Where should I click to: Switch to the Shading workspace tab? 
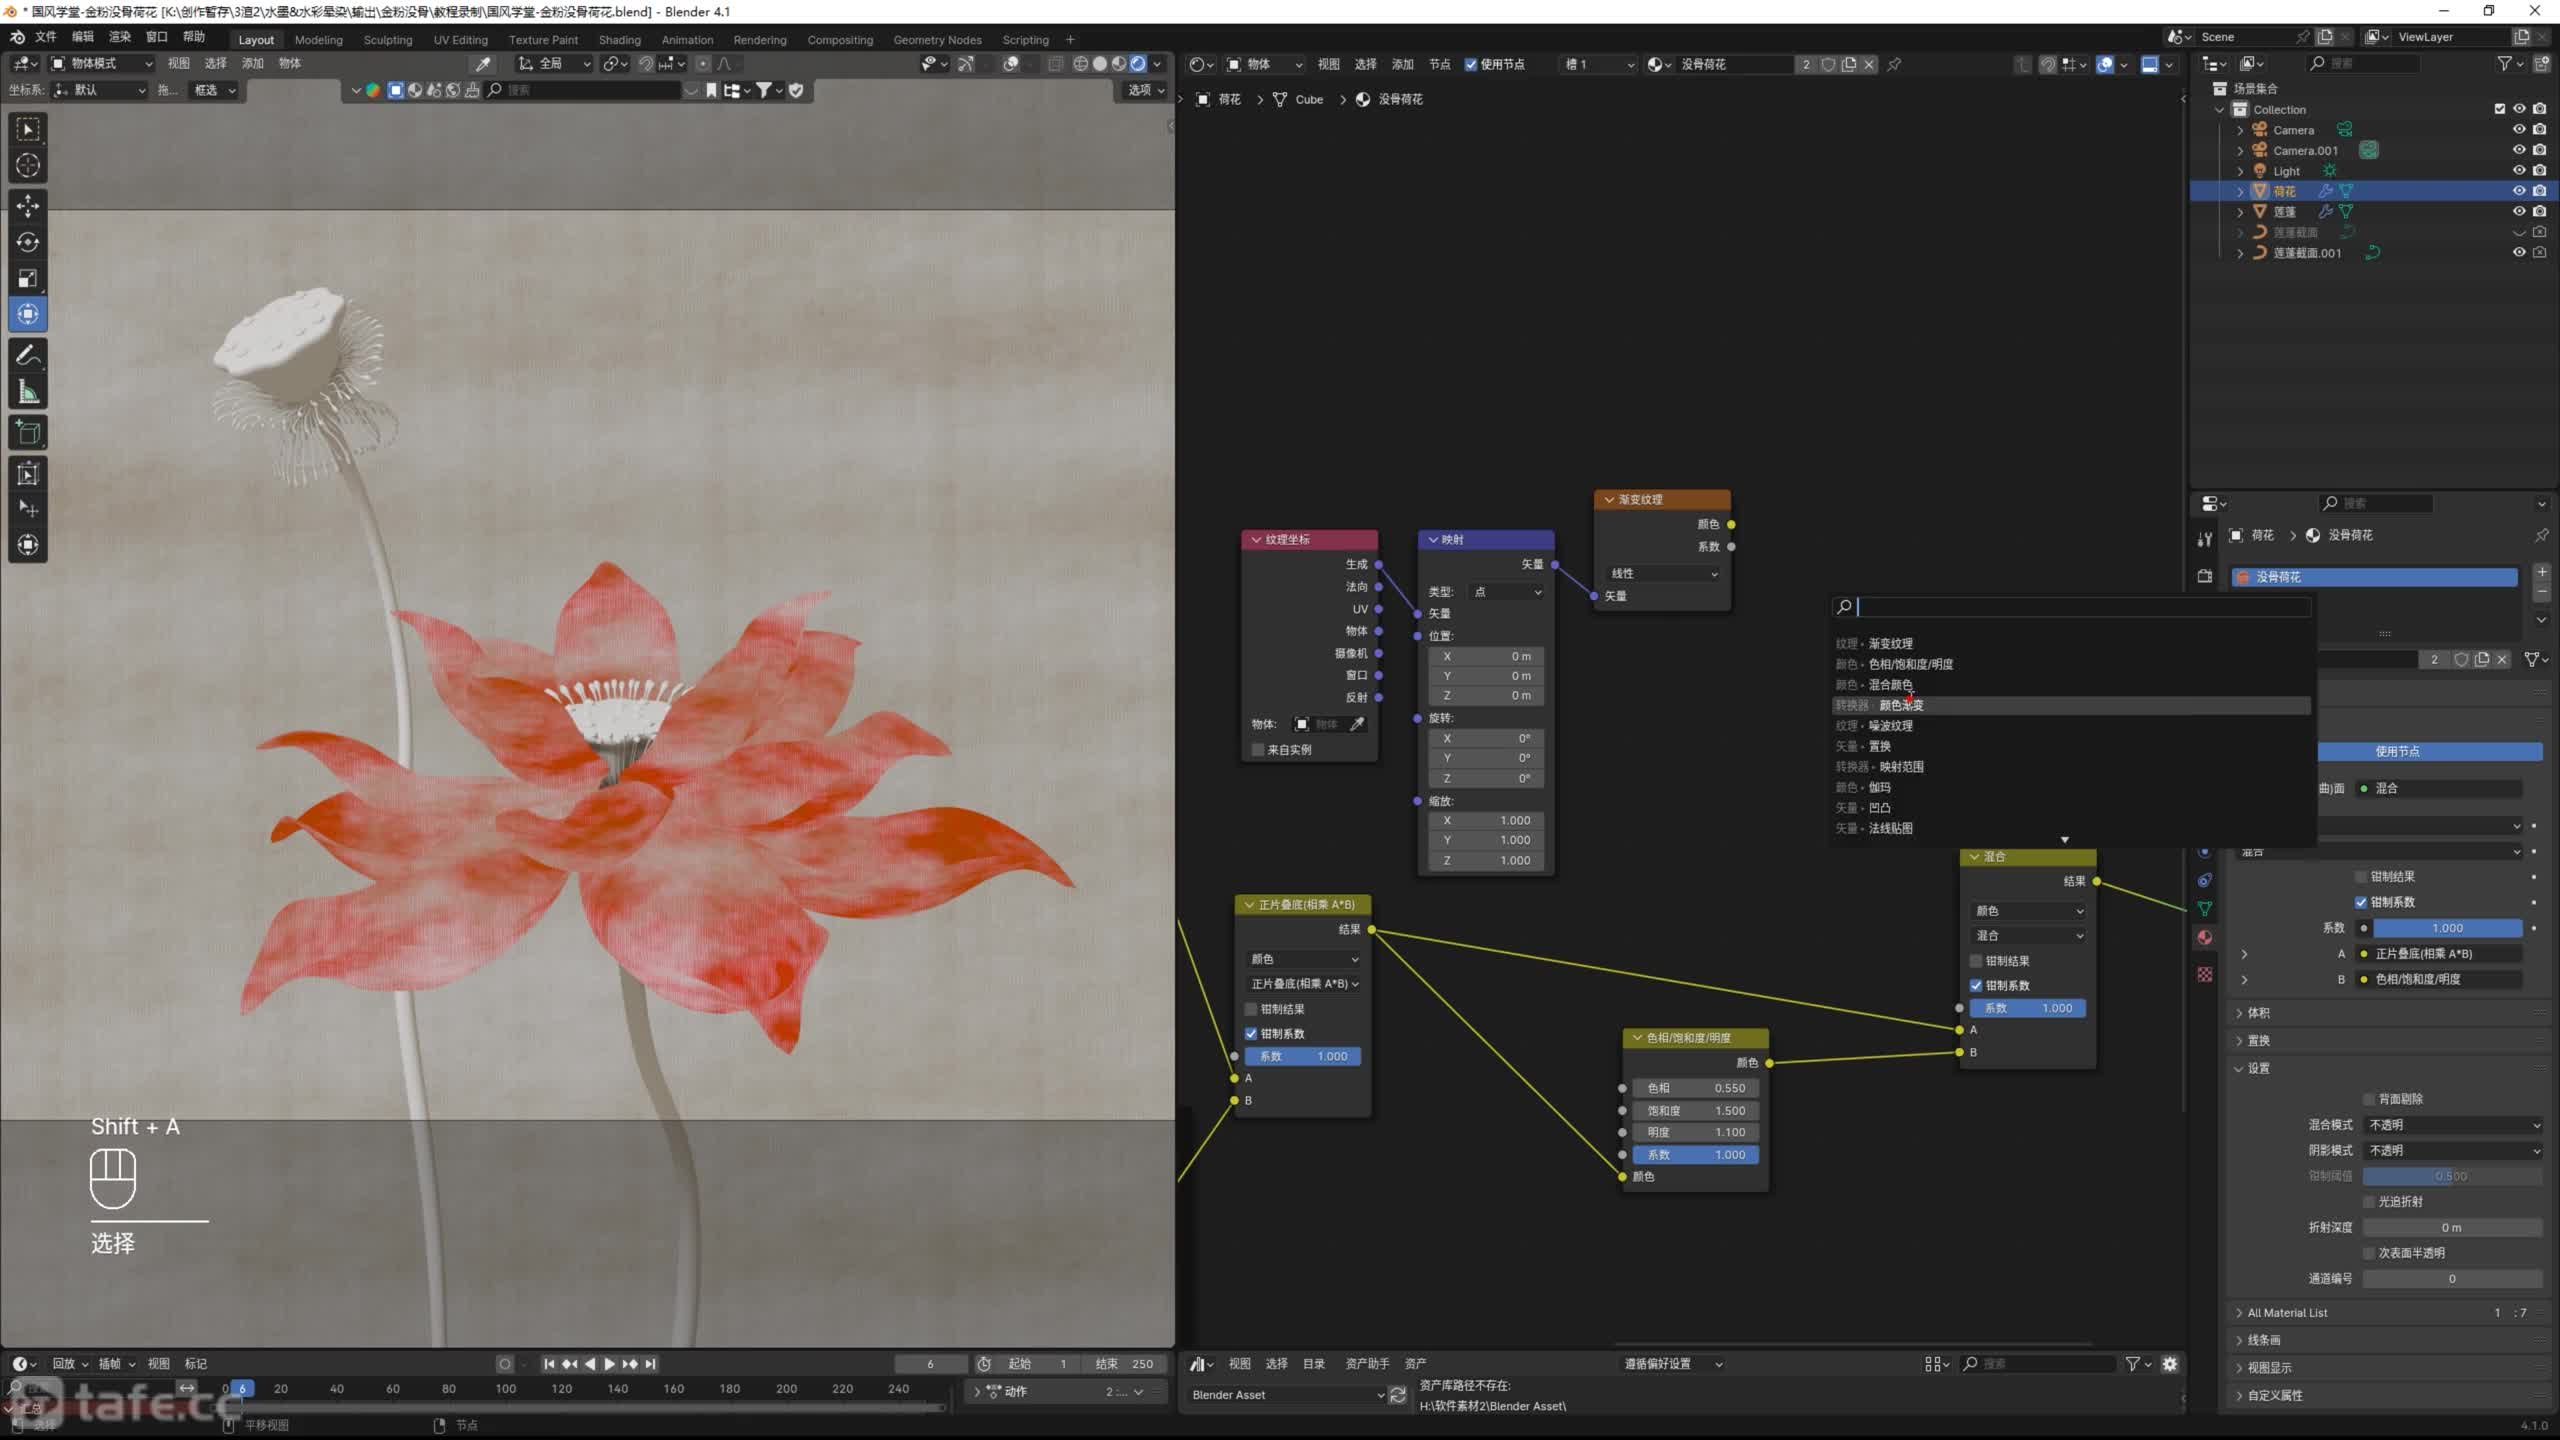[x=619, y=40]
